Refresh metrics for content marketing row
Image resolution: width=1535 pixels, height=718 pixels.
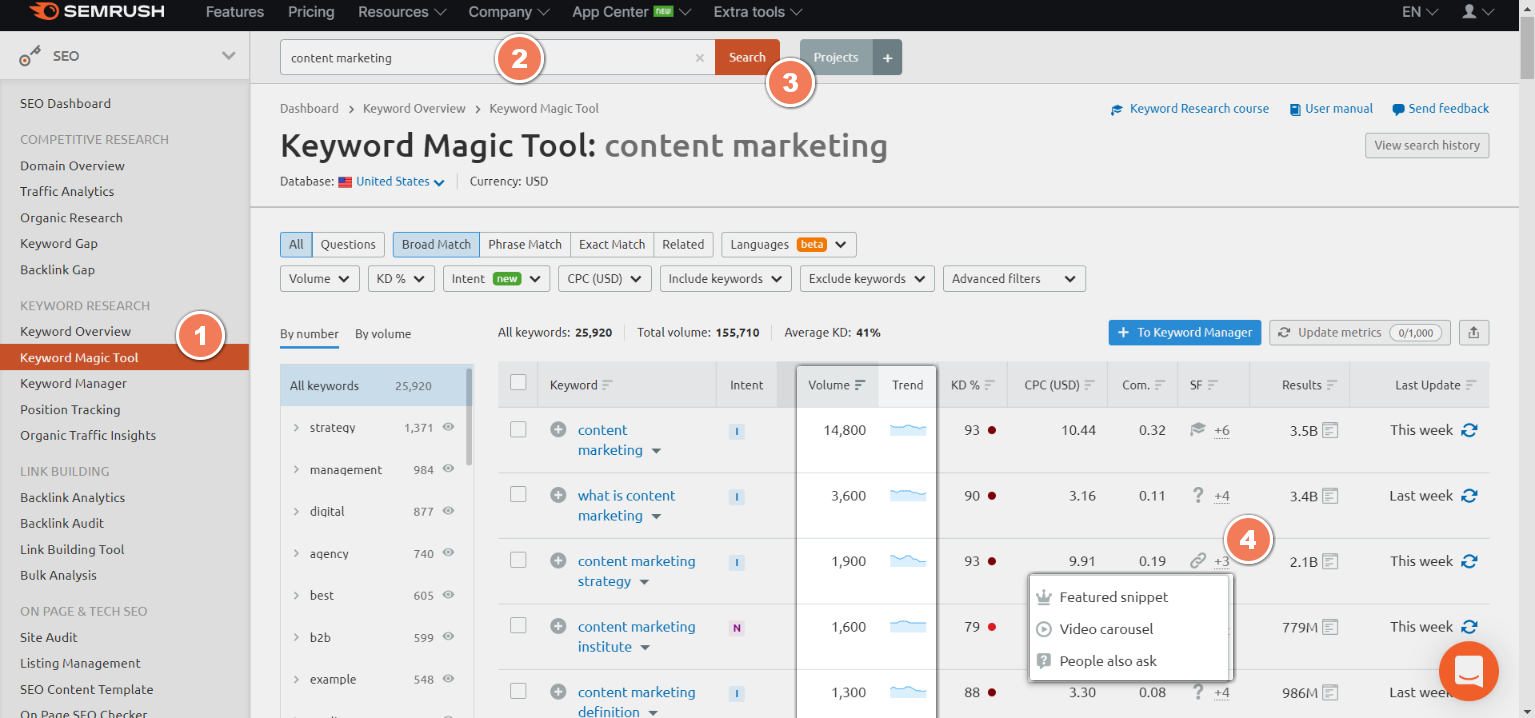click(1469, 431)
